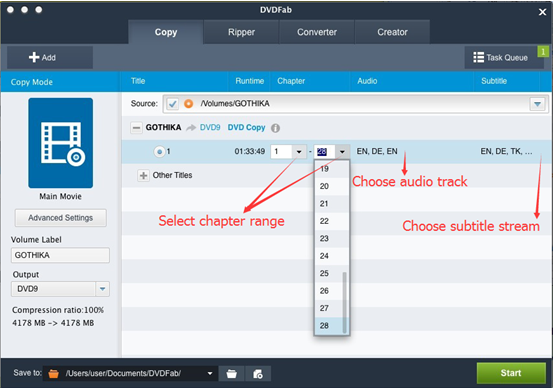Click the subtitle streams EN, DE, TK
This screenshot has height=388, width=553.
(506, 151)
